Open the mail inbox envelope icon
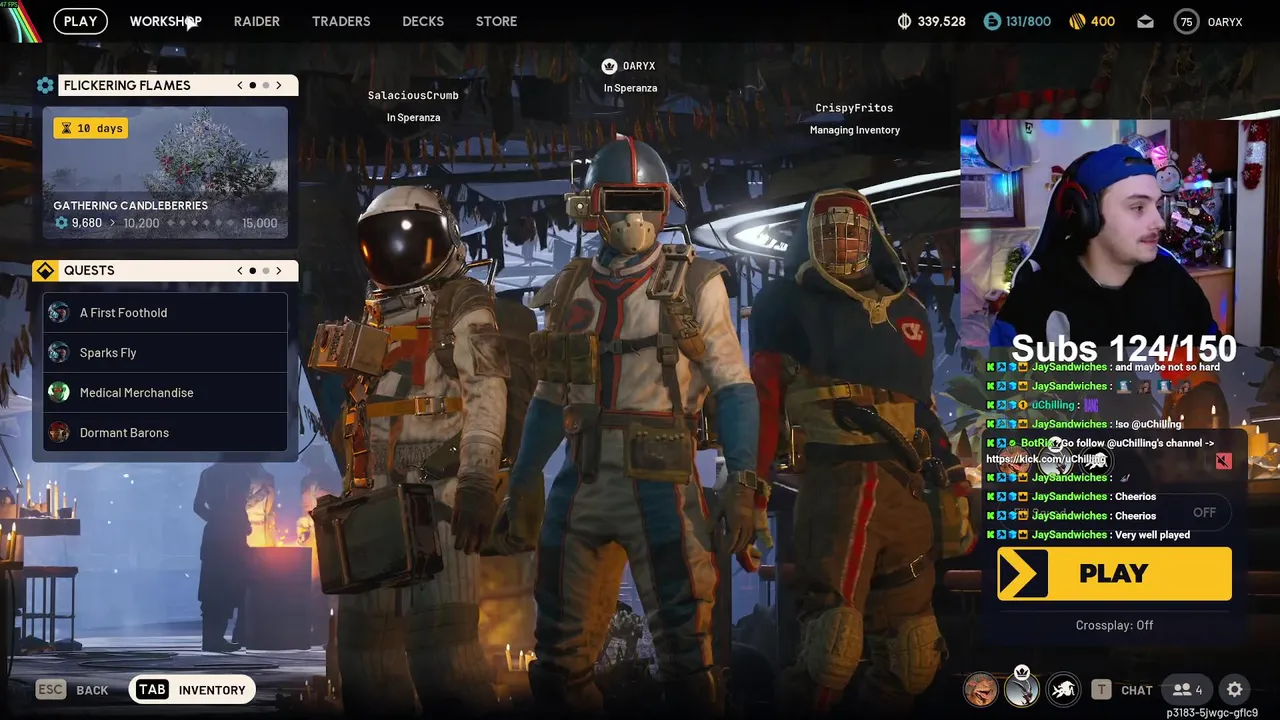The width and height of the screenshot is (1280, 720). click(1145, 21)
